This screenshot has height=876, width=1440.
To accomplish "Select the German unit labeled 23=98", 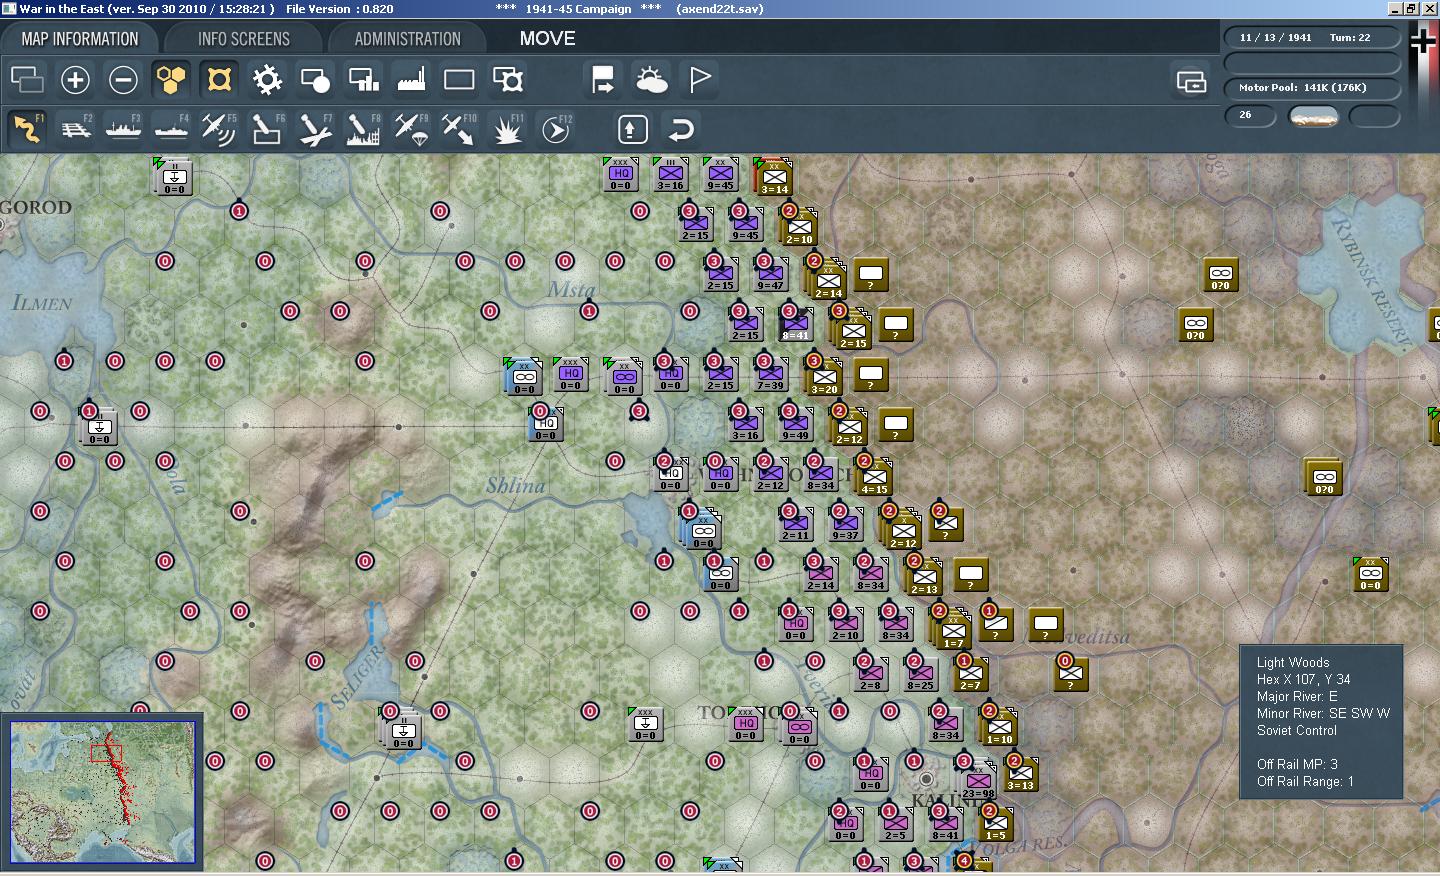I will coord(976,779).
